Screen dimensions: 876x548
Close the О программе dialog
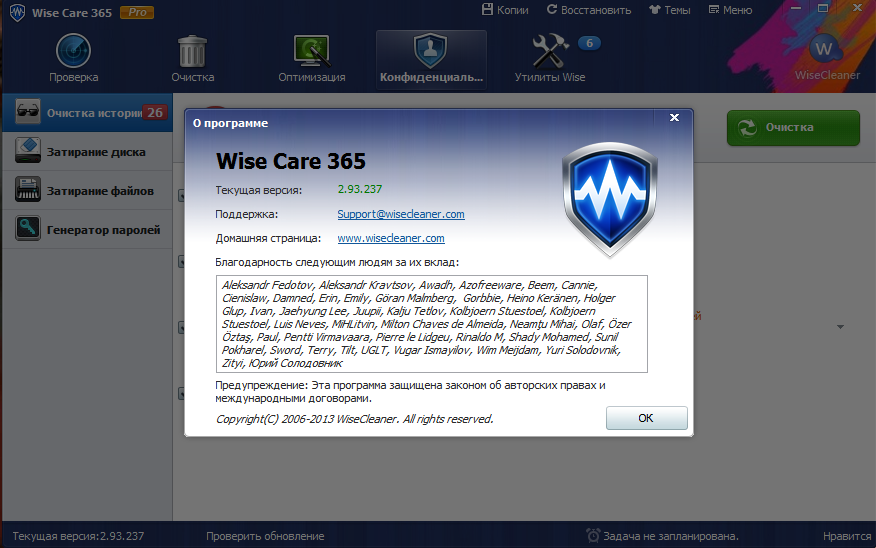674,118
